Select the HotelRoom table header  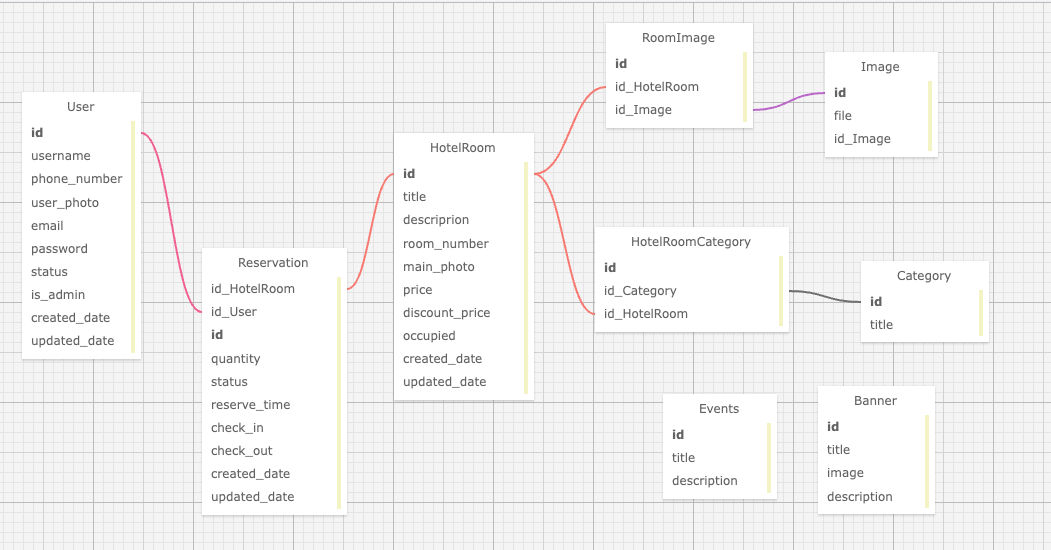coord(462,147)
